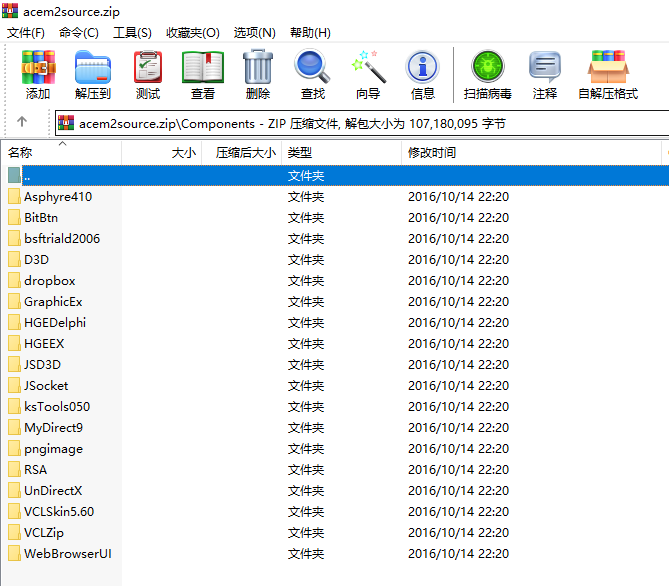Click the WebBrowserUI folder icon
Viewport: 669px width, 586px height.
point(14,554)
